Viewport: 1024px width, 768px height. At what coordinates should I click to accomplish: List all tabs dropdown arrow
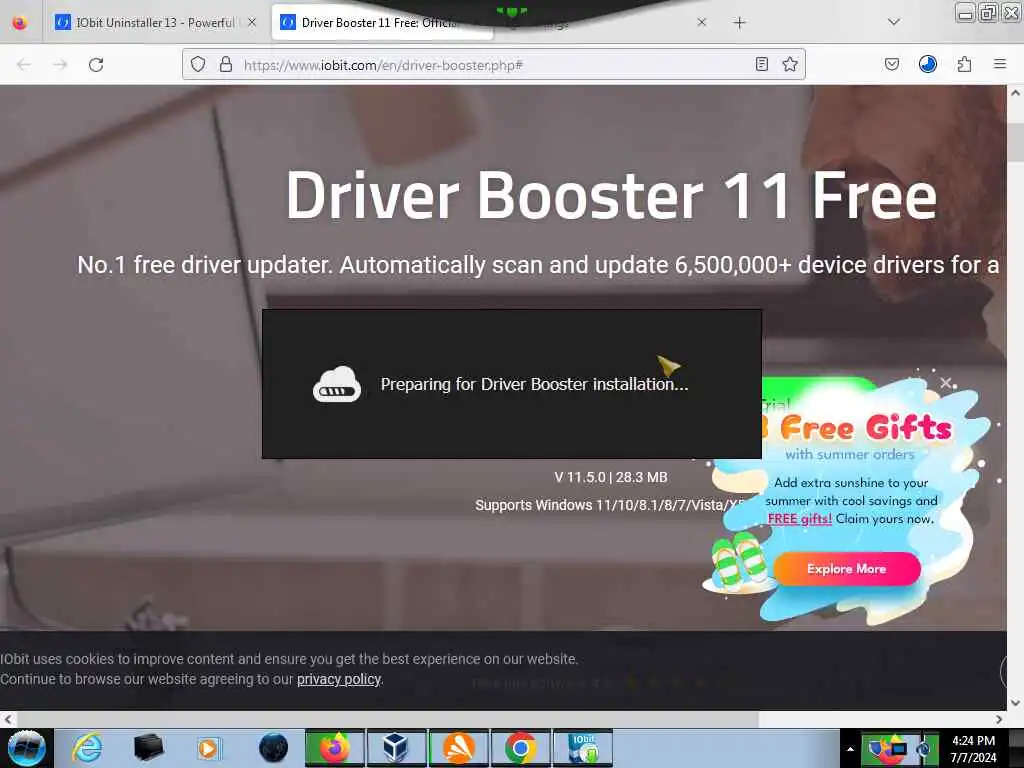pos(894,22)
